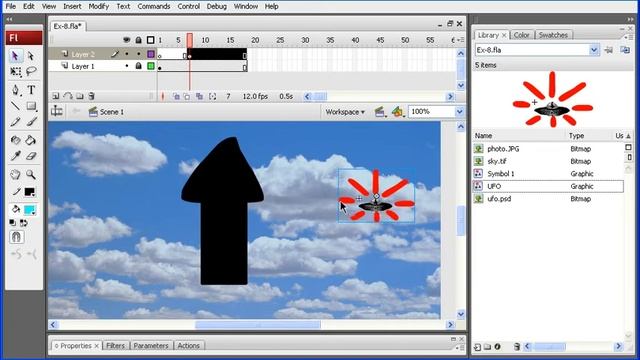
Task: Switch to the Swatches tab
Action: point(553,35)
